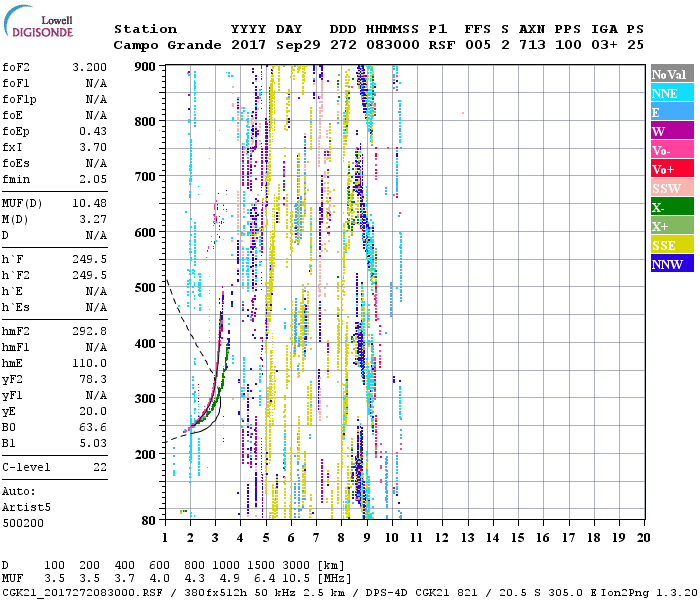Click the SSW legend color box
This screenshot has width=700, height=600.
pyautogui.click(x=671, y=188)
